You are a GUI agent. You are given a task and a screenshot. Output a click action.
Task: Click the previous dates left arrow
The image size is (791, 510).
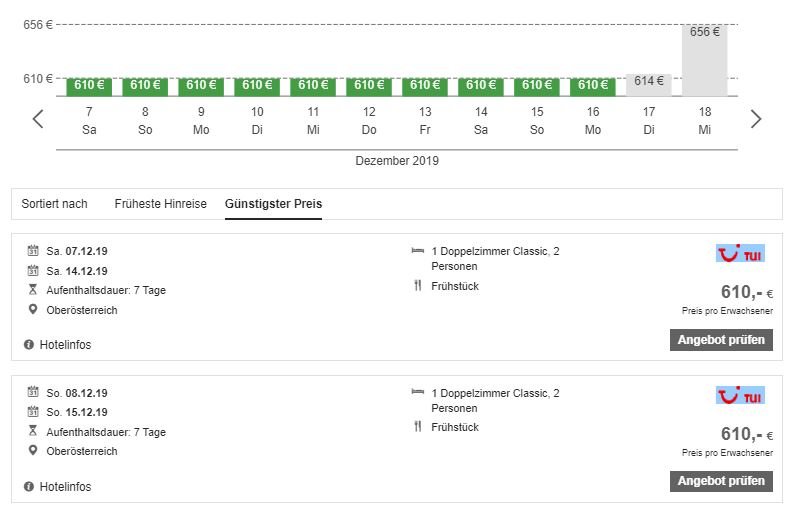(38, 119)
